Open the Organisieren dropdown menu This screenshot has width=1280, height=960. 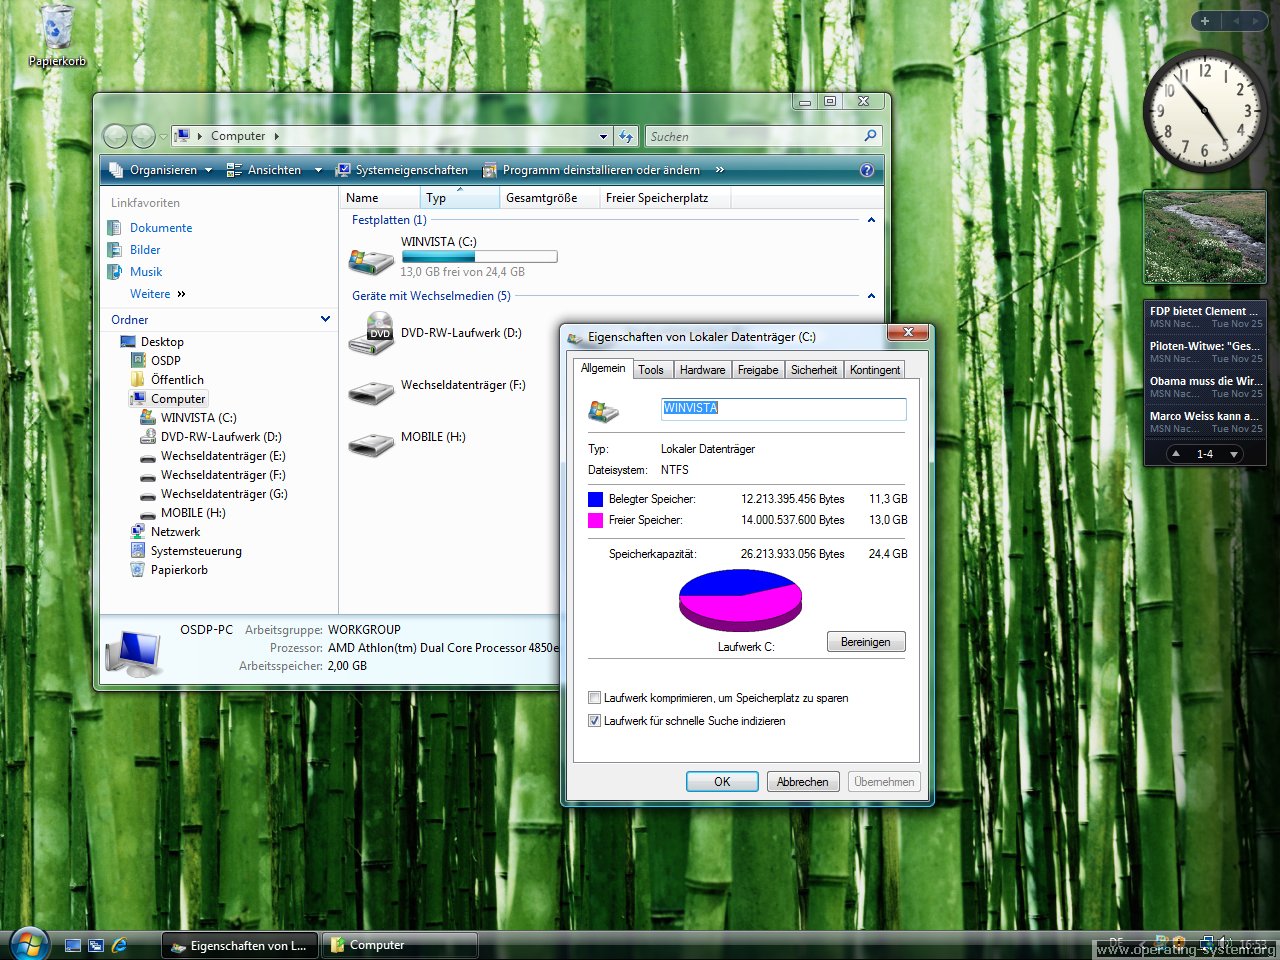pyautogui.click(x=161, y=170)
